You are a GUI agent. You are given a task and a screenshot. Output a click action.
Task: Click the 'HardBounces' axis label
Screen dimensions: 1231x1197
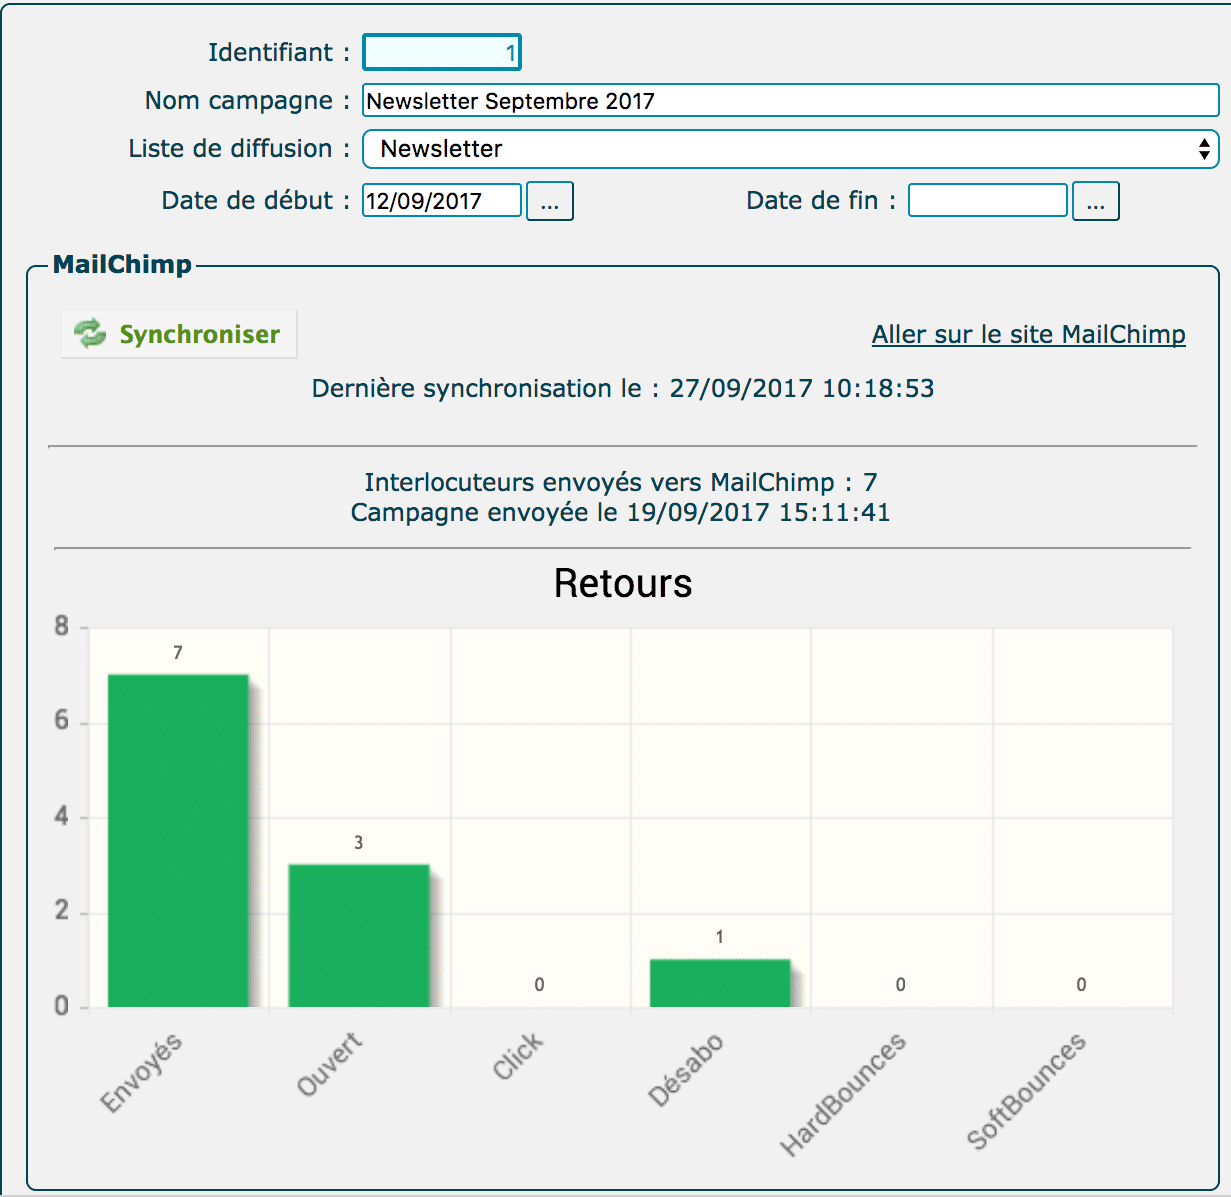843,1093
